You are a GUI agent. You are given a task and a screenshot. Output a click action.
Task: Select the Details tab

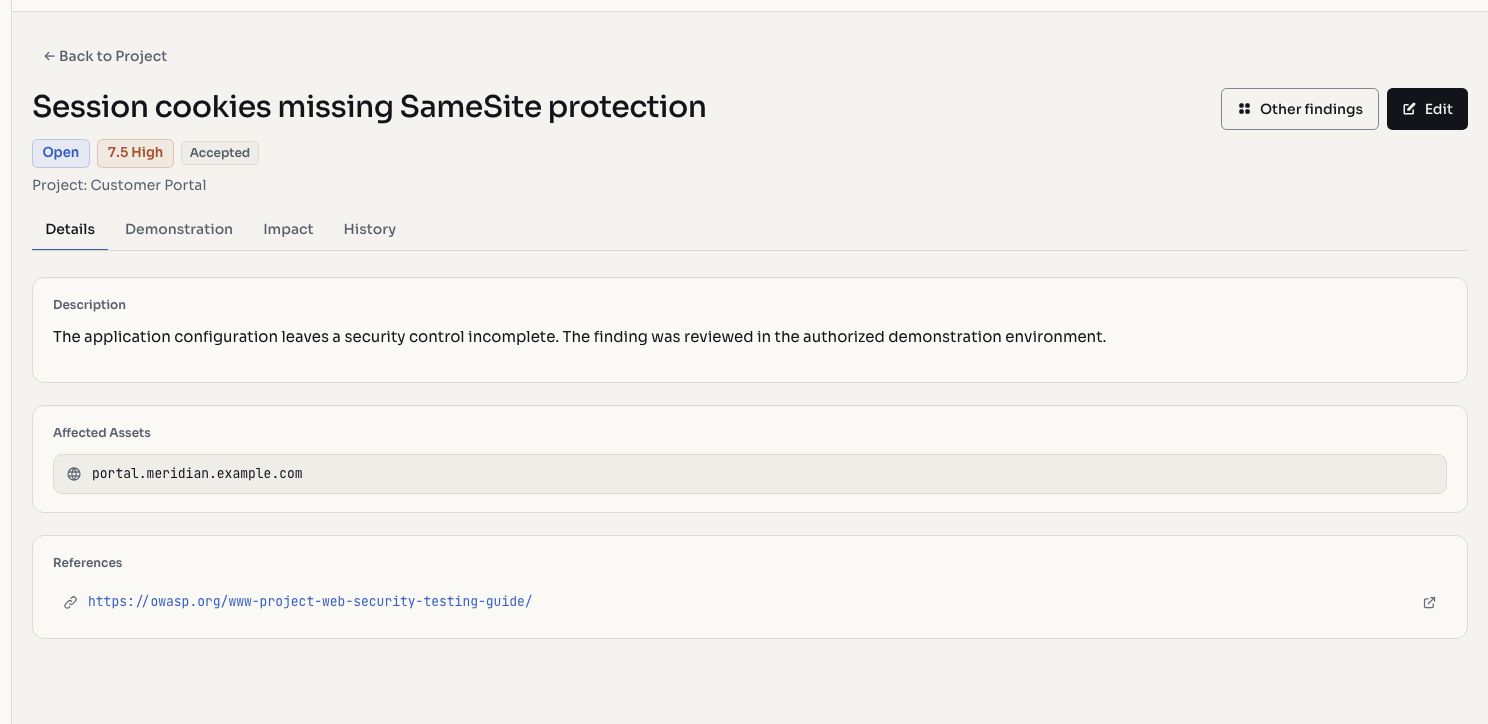70,229
